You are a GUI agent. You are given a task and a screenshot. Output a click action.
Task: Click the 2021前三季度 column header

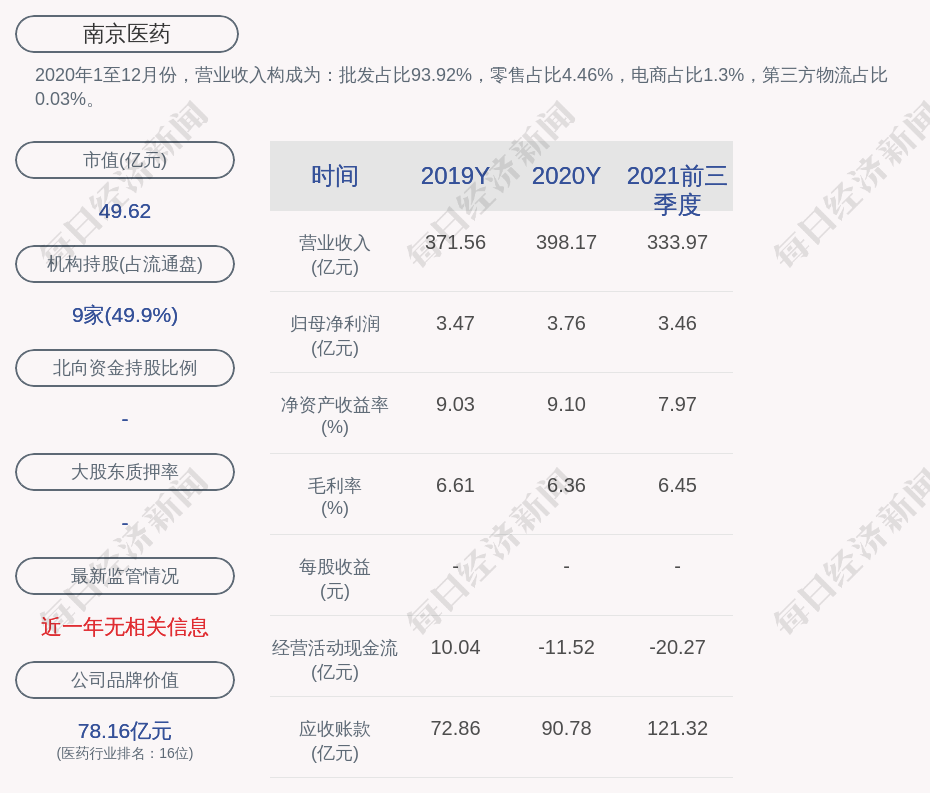tap(677, 190)
